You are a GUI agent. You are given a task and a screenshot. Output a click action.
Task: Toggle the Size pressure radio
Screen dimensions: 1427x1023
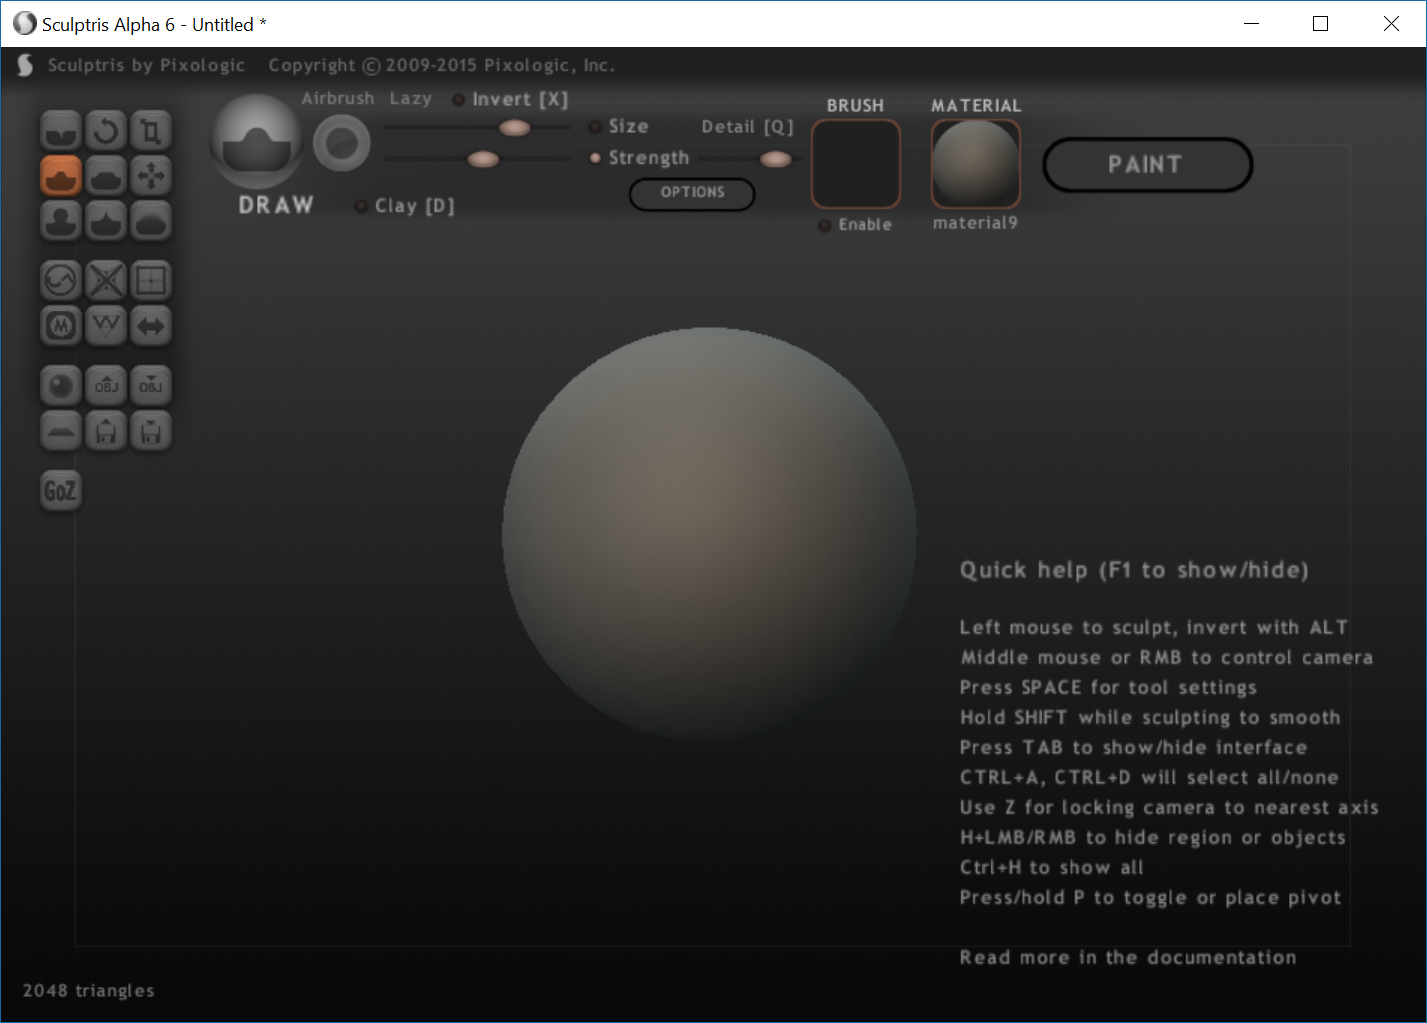pyautogui.click(x=595, y=126)
